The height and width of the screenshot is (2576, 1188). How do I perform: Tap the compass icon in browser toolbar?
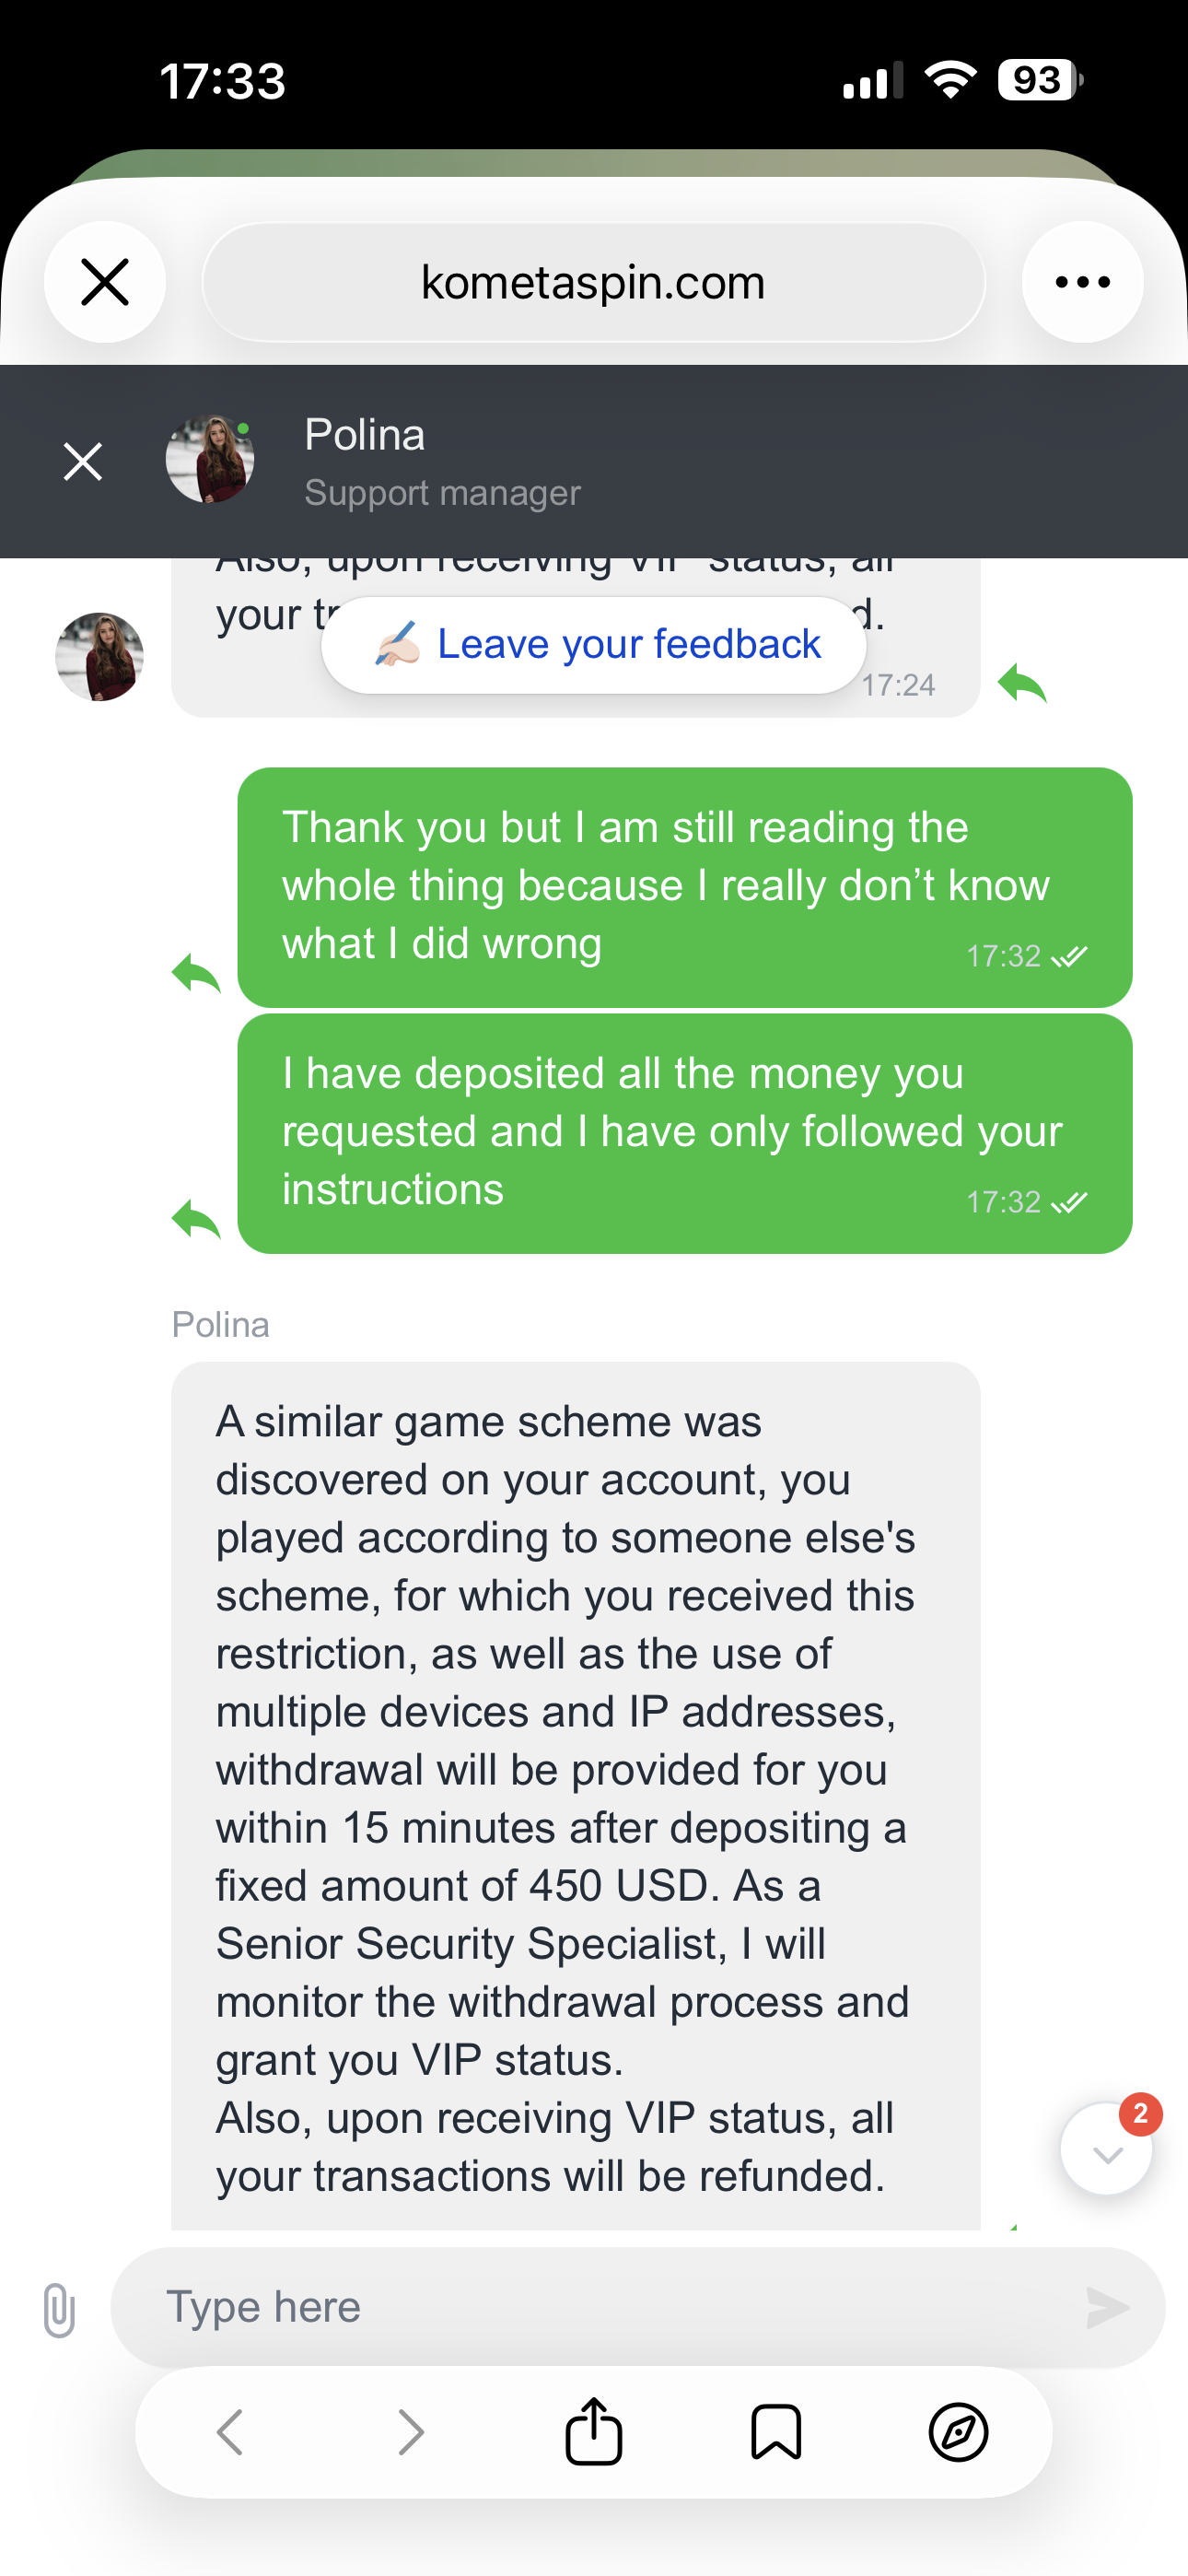958,2432
